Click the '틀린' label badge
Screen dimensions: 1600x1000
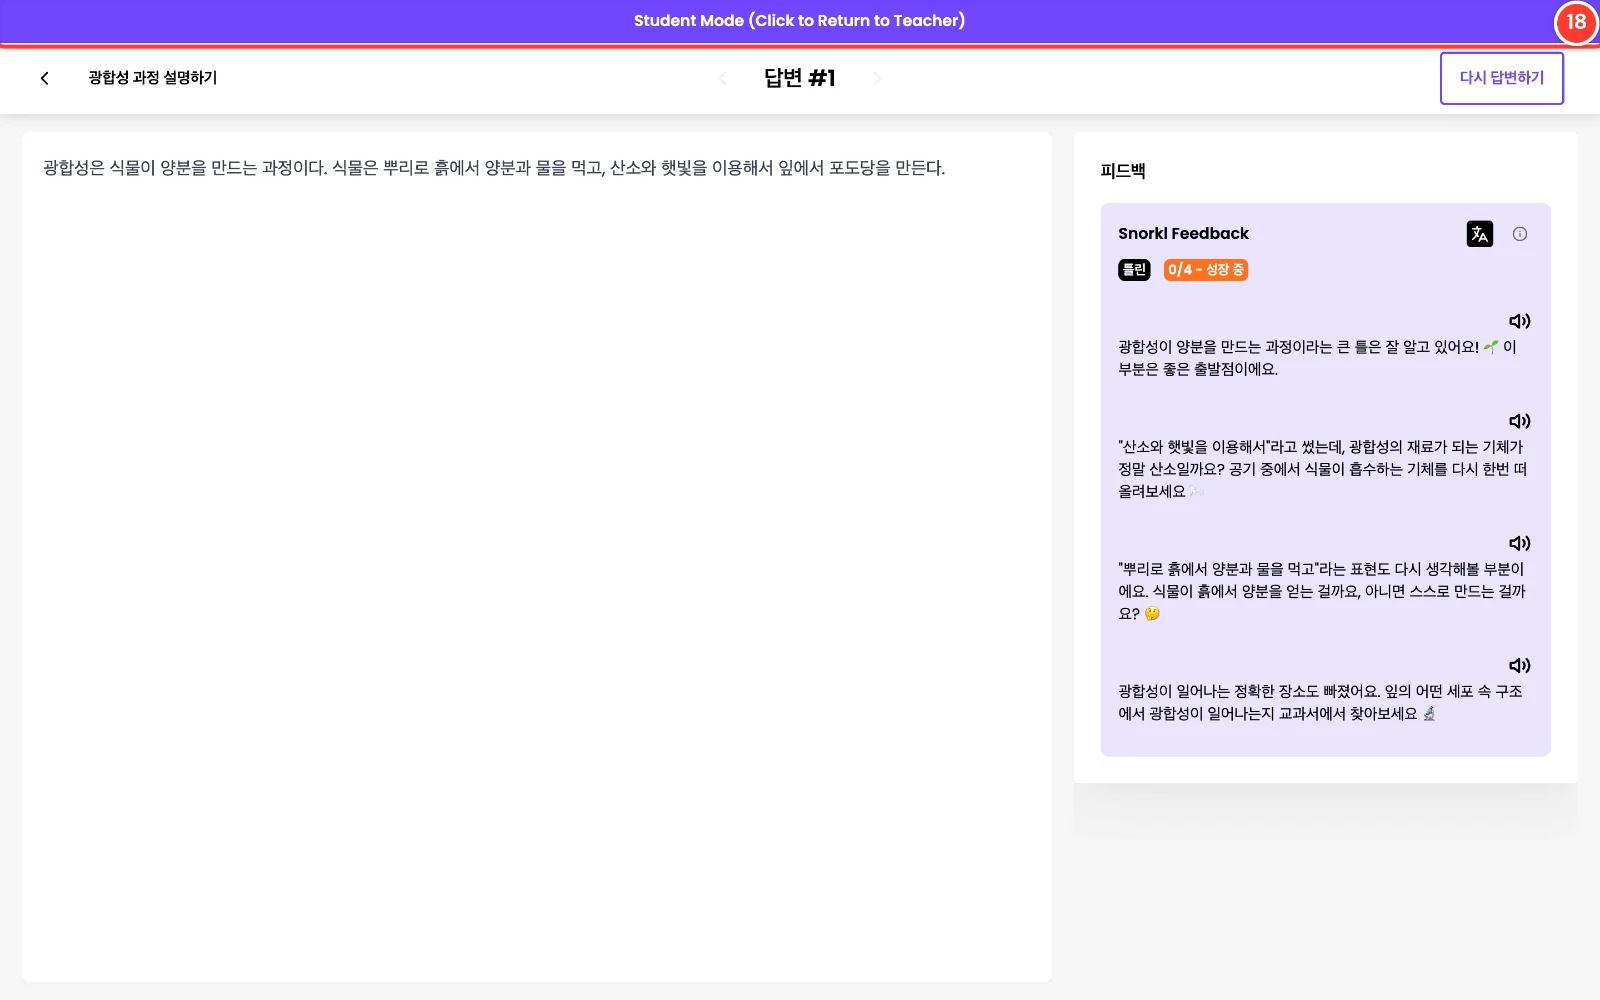pyautogui.click(x=1134, y=270)
